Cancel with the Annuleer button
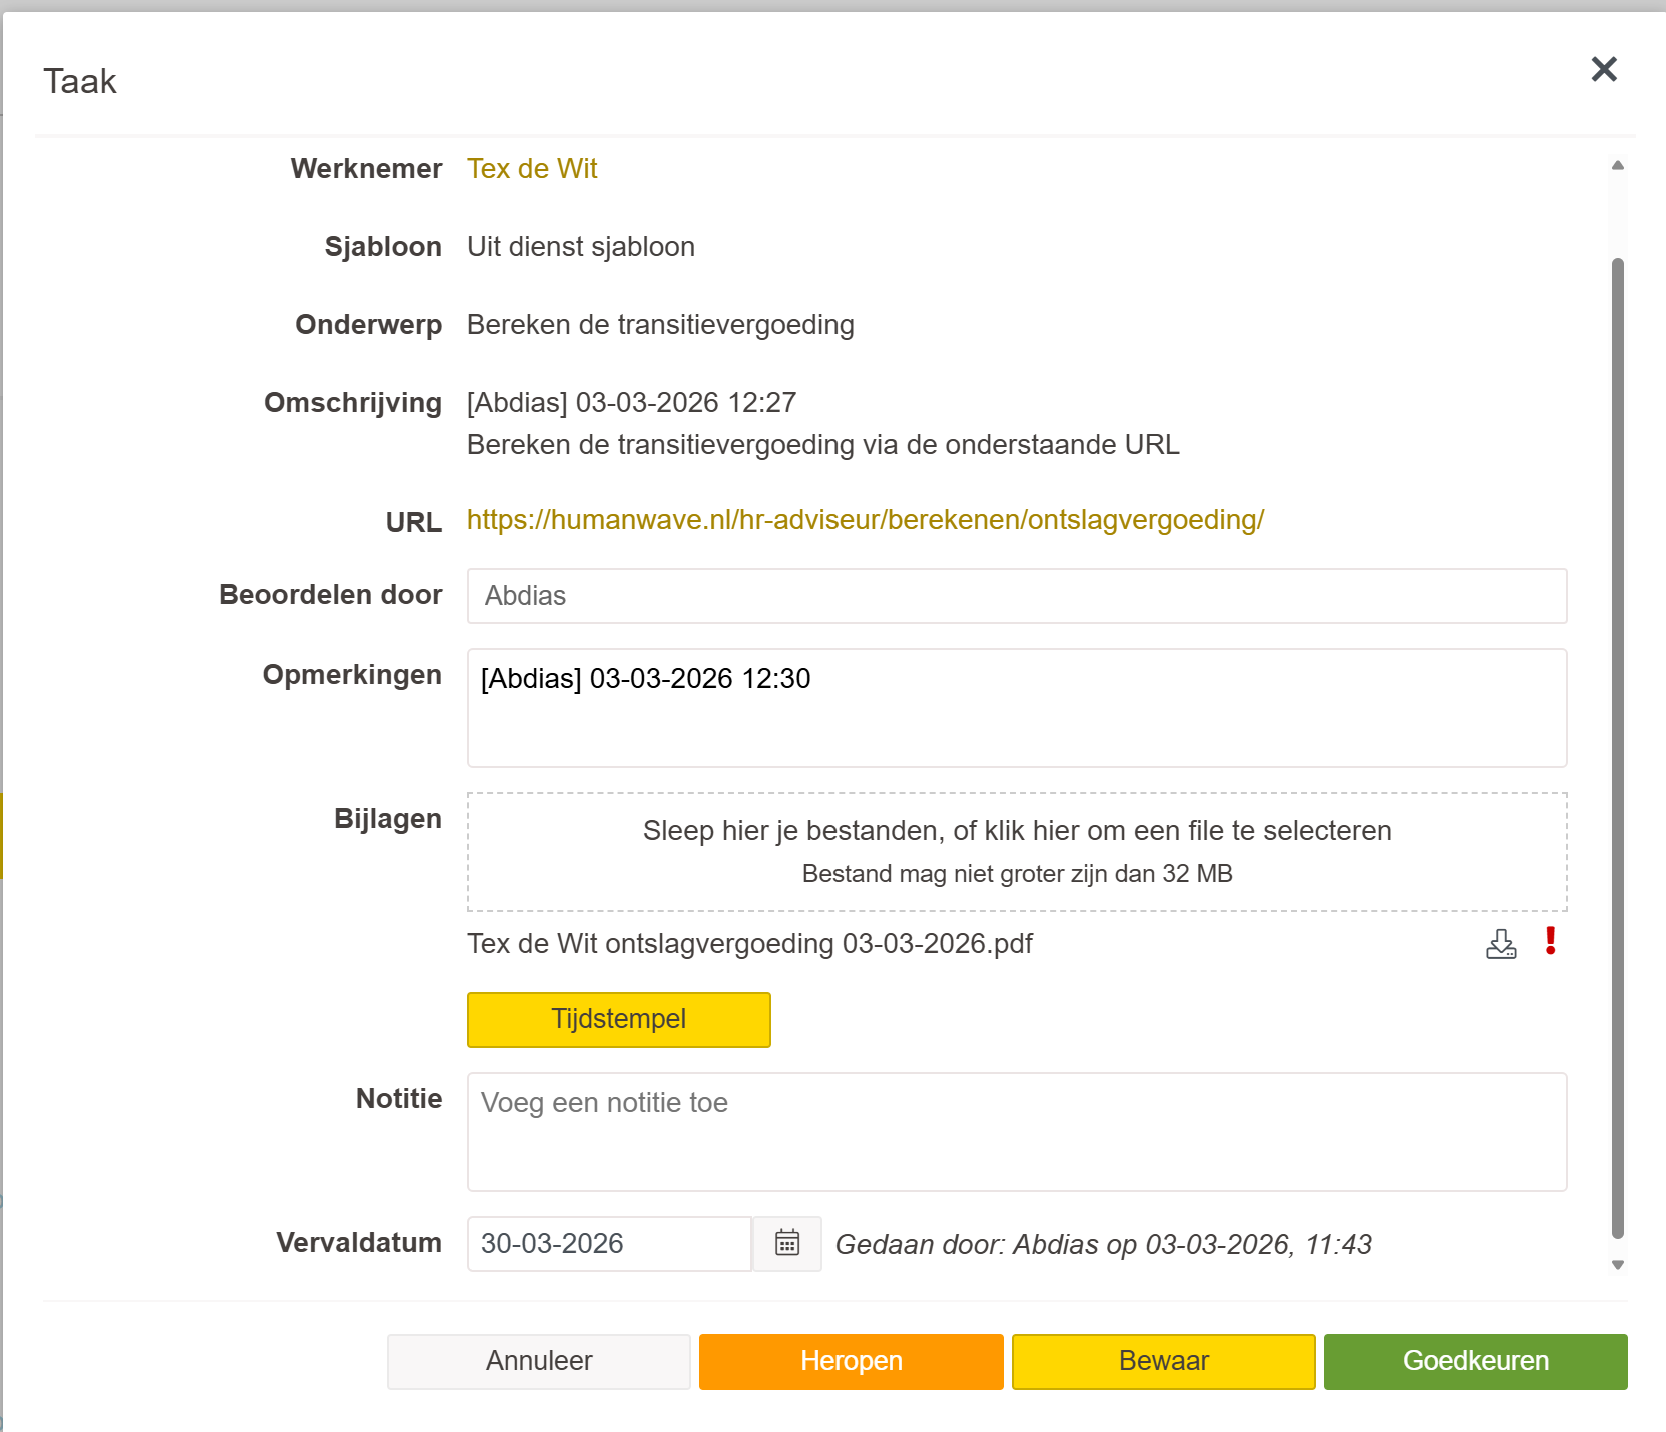Image resolution: width=1666 pixels, height=1432 pixels. (539, 1361)
